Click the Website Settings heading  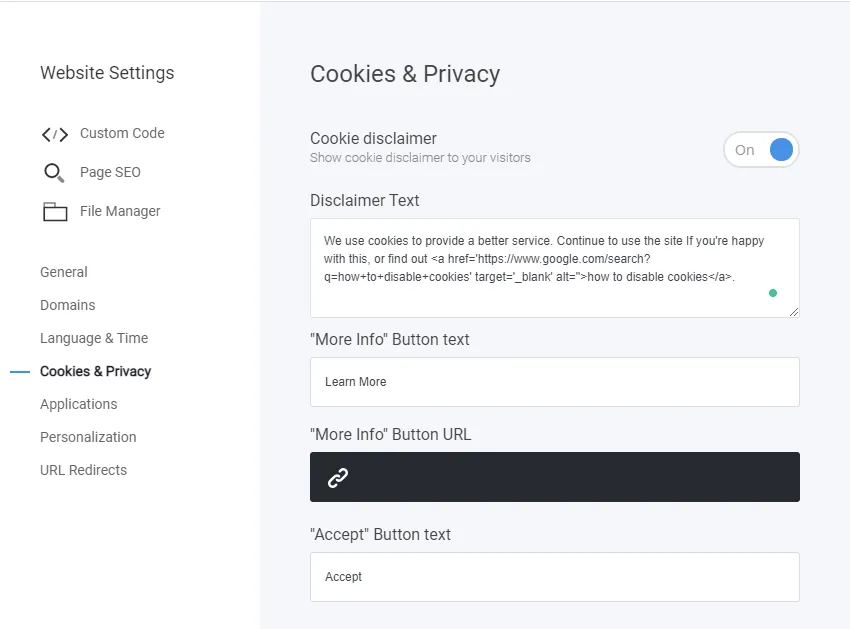107,73
